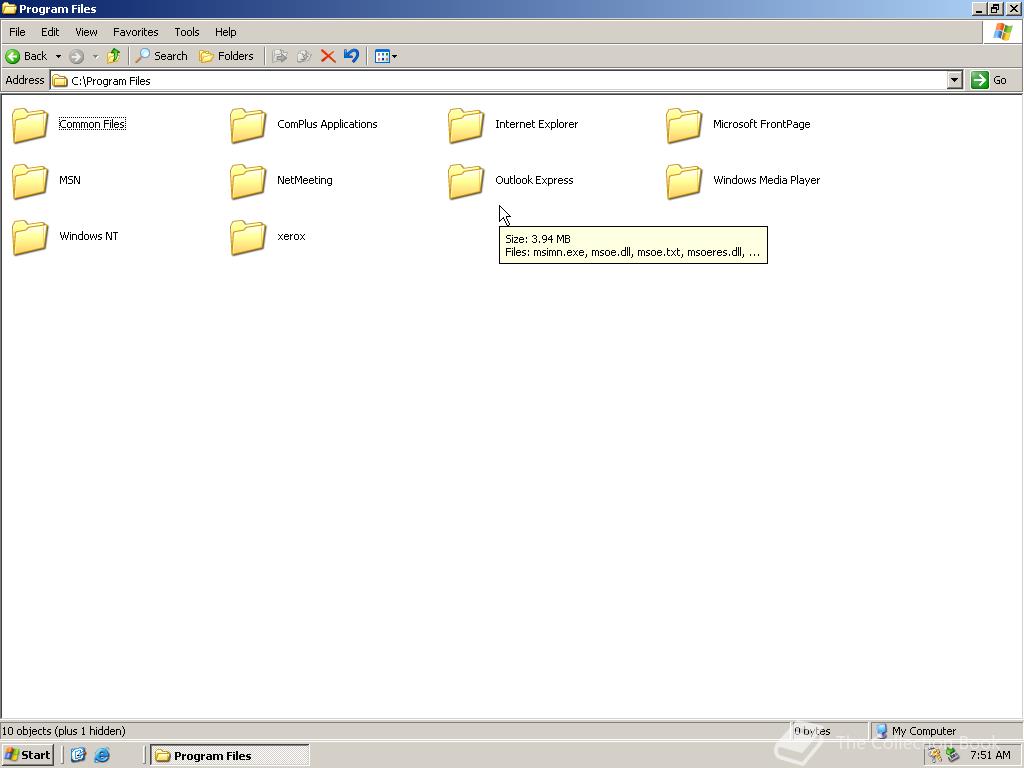
Task: Click the first system tray icon
Action: click(x=936, y=755)
